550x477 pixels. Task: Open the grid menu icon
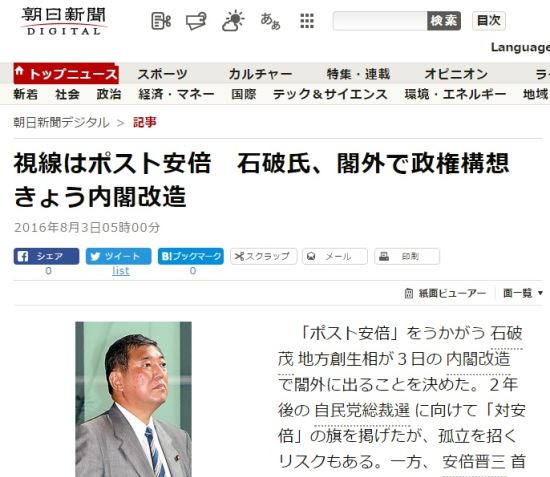tap(307, 21)
